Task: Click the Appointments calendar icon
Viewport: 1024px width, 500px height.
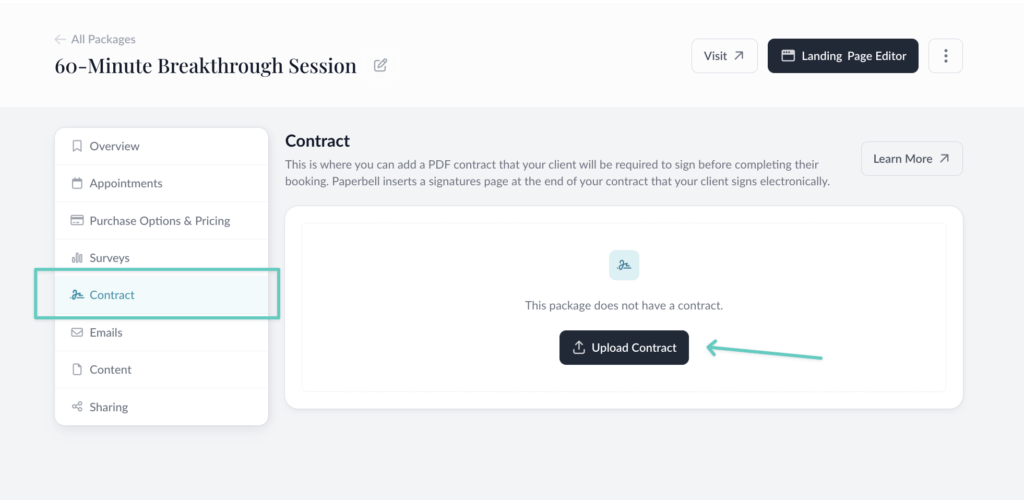Action: [77, 183]
